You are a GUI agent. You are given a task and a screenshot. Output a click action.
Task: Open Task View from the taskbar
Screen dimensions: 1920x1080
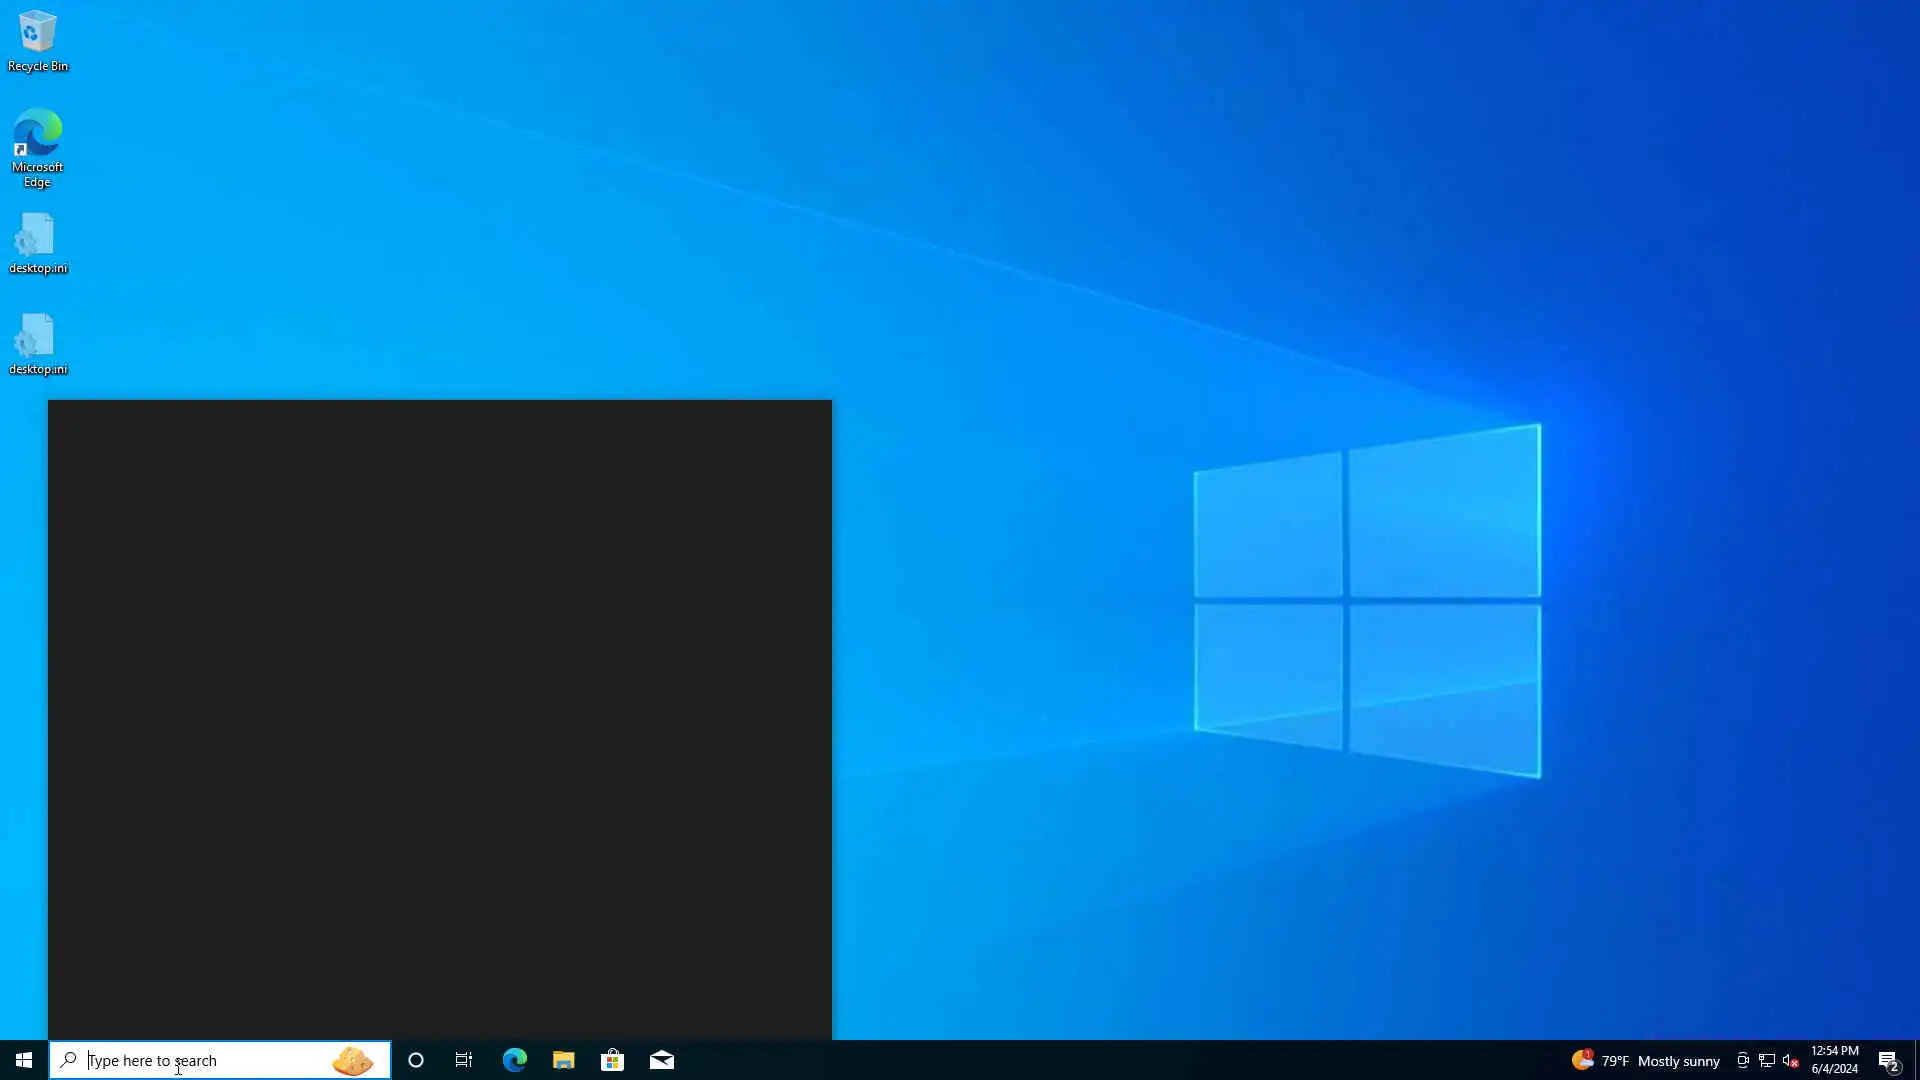[x=464, y=1060]
